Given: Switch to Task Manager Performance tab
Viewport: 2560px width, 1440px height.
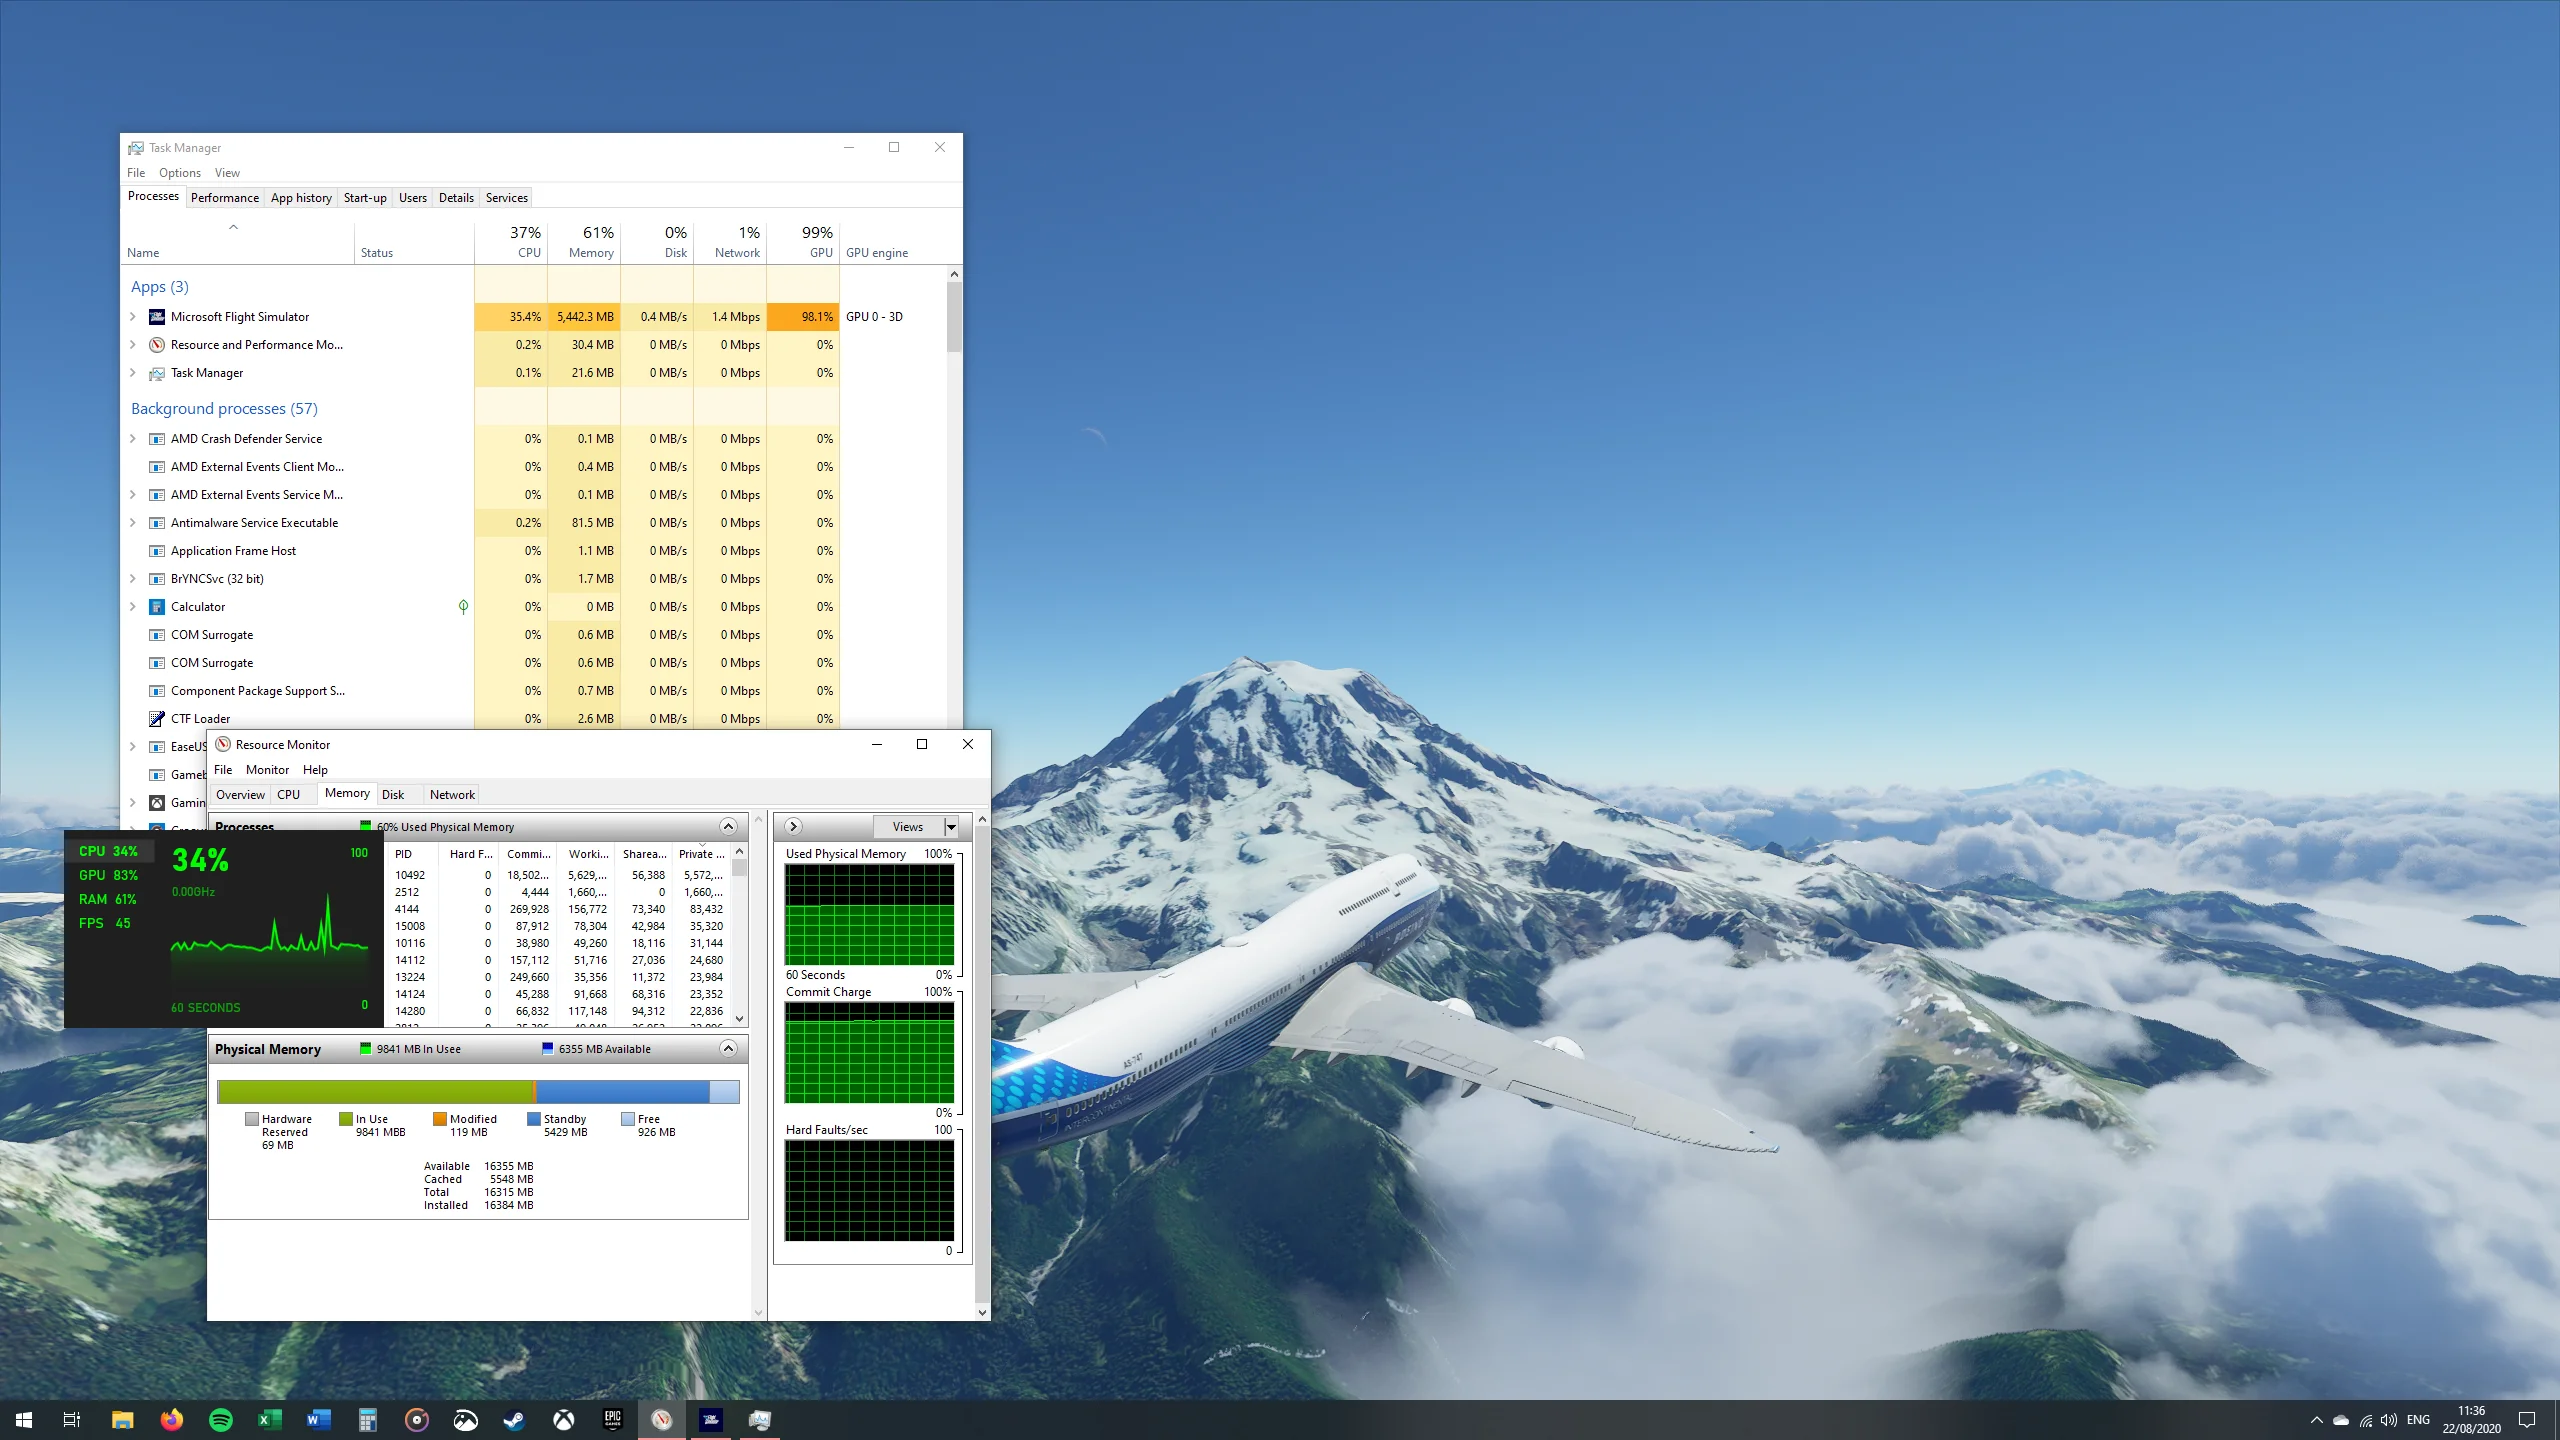Looking at the screenshot, I should click(225, 198).
